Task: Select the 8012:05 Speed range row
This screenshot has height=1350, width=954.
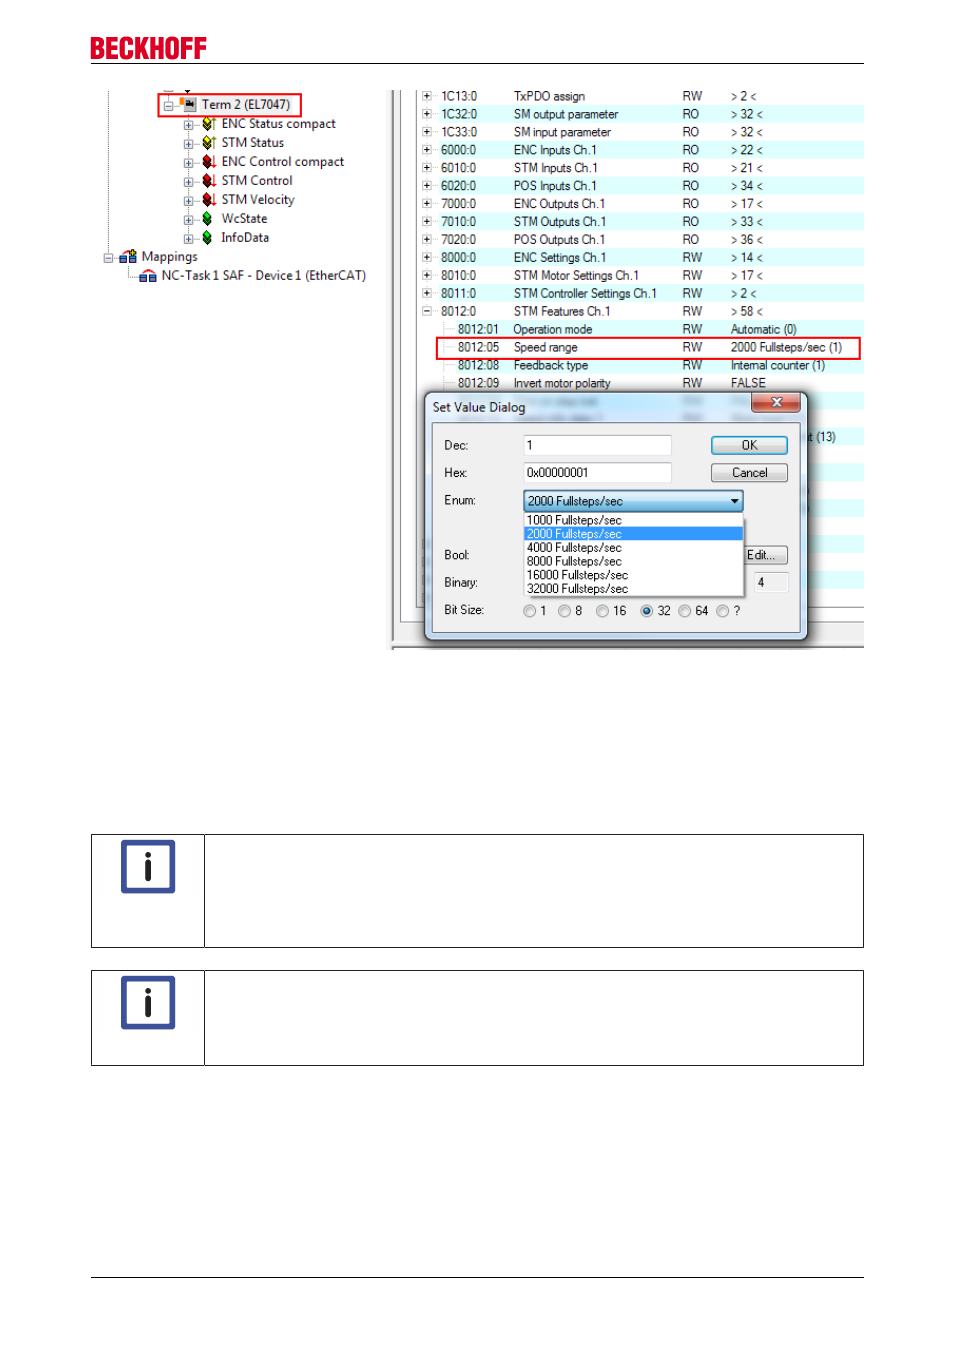Action: [x=648, y=347]
